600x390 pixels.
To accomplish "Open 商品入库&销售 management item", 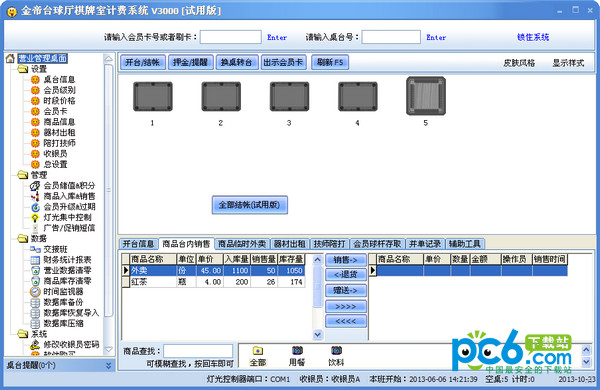I will pyautogui.click(x=69, y=196).
